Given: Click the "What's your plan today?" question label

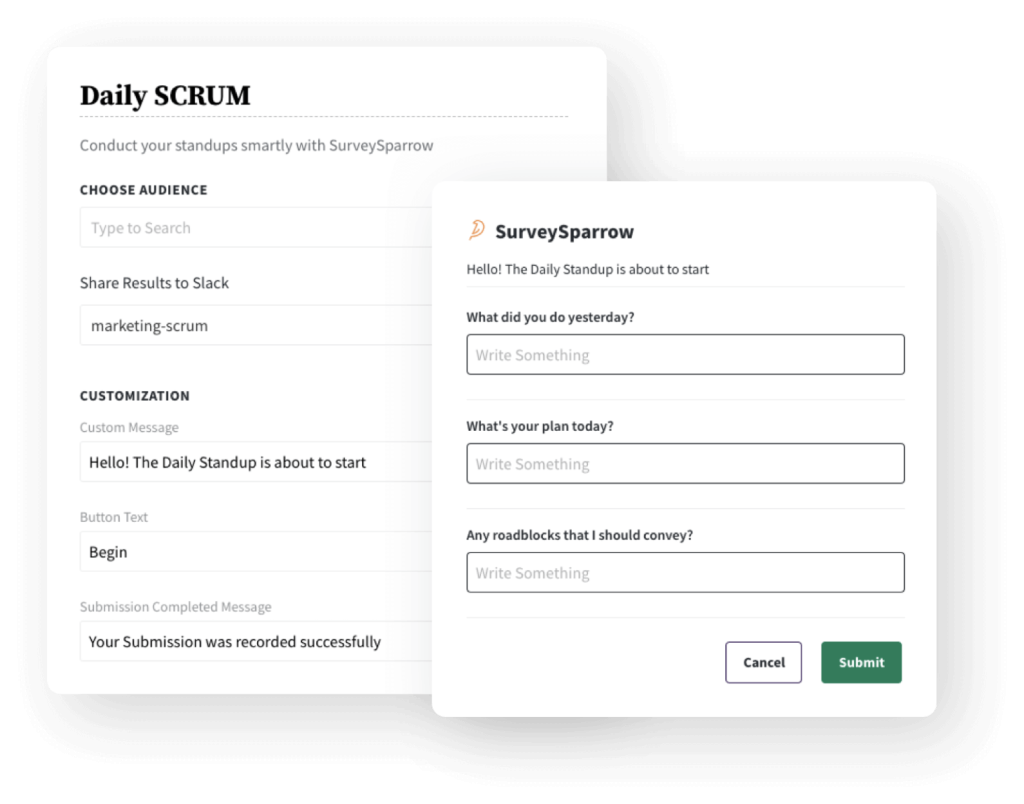Looking at the screenshot, I should pos(540,426).
